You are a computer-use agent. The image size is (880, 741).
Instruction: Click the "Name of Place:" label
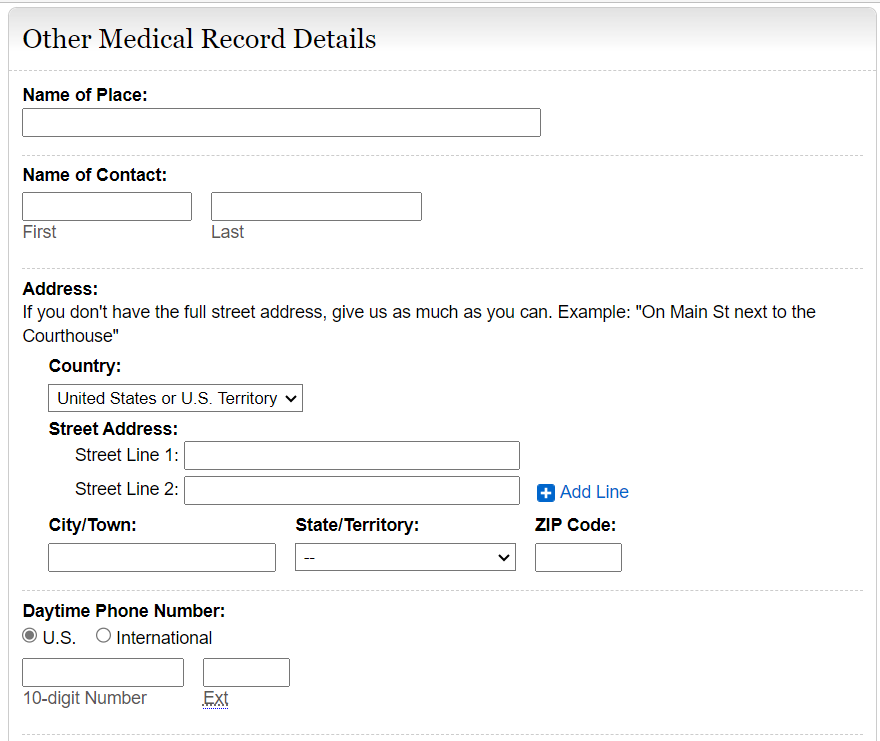point(85,95)
